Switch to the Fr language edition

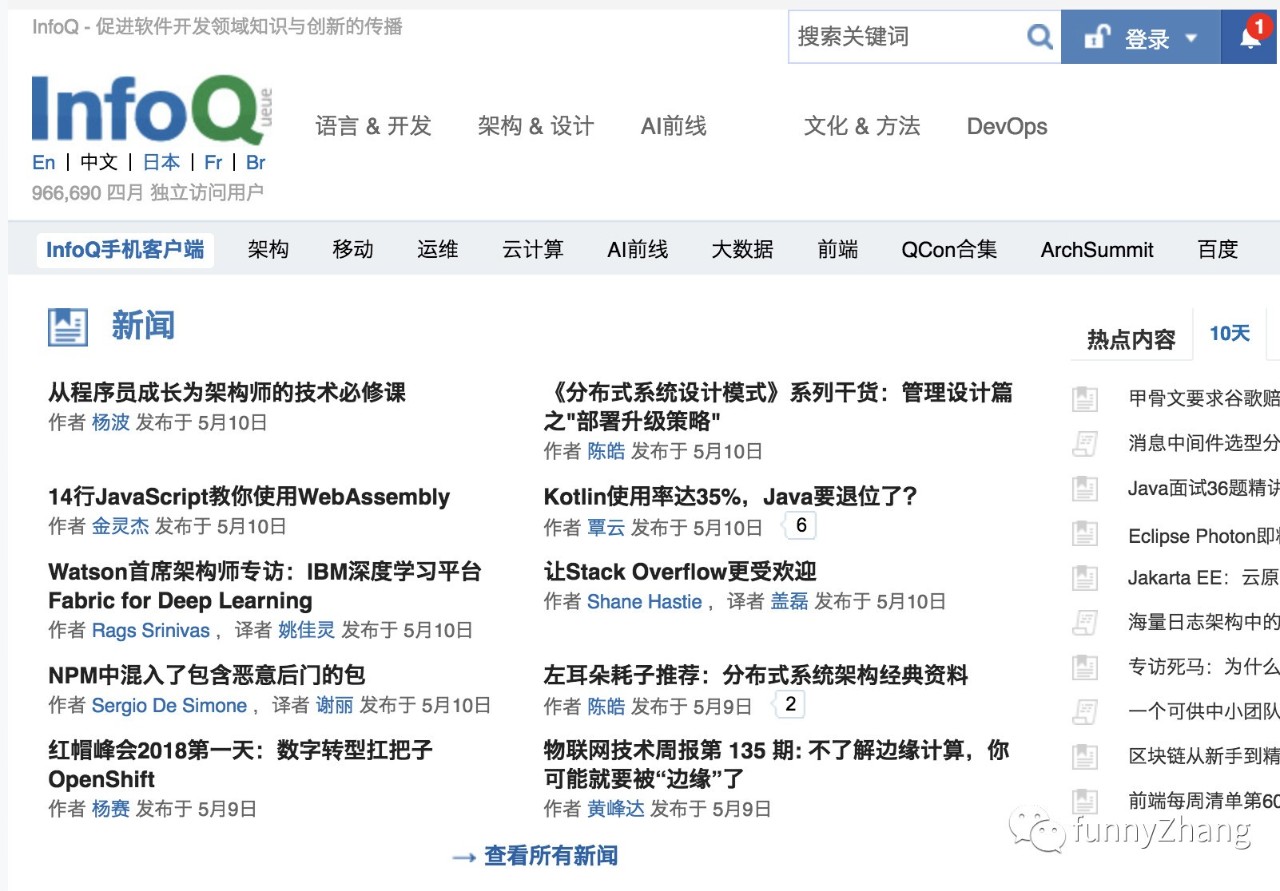coord(213,162)
